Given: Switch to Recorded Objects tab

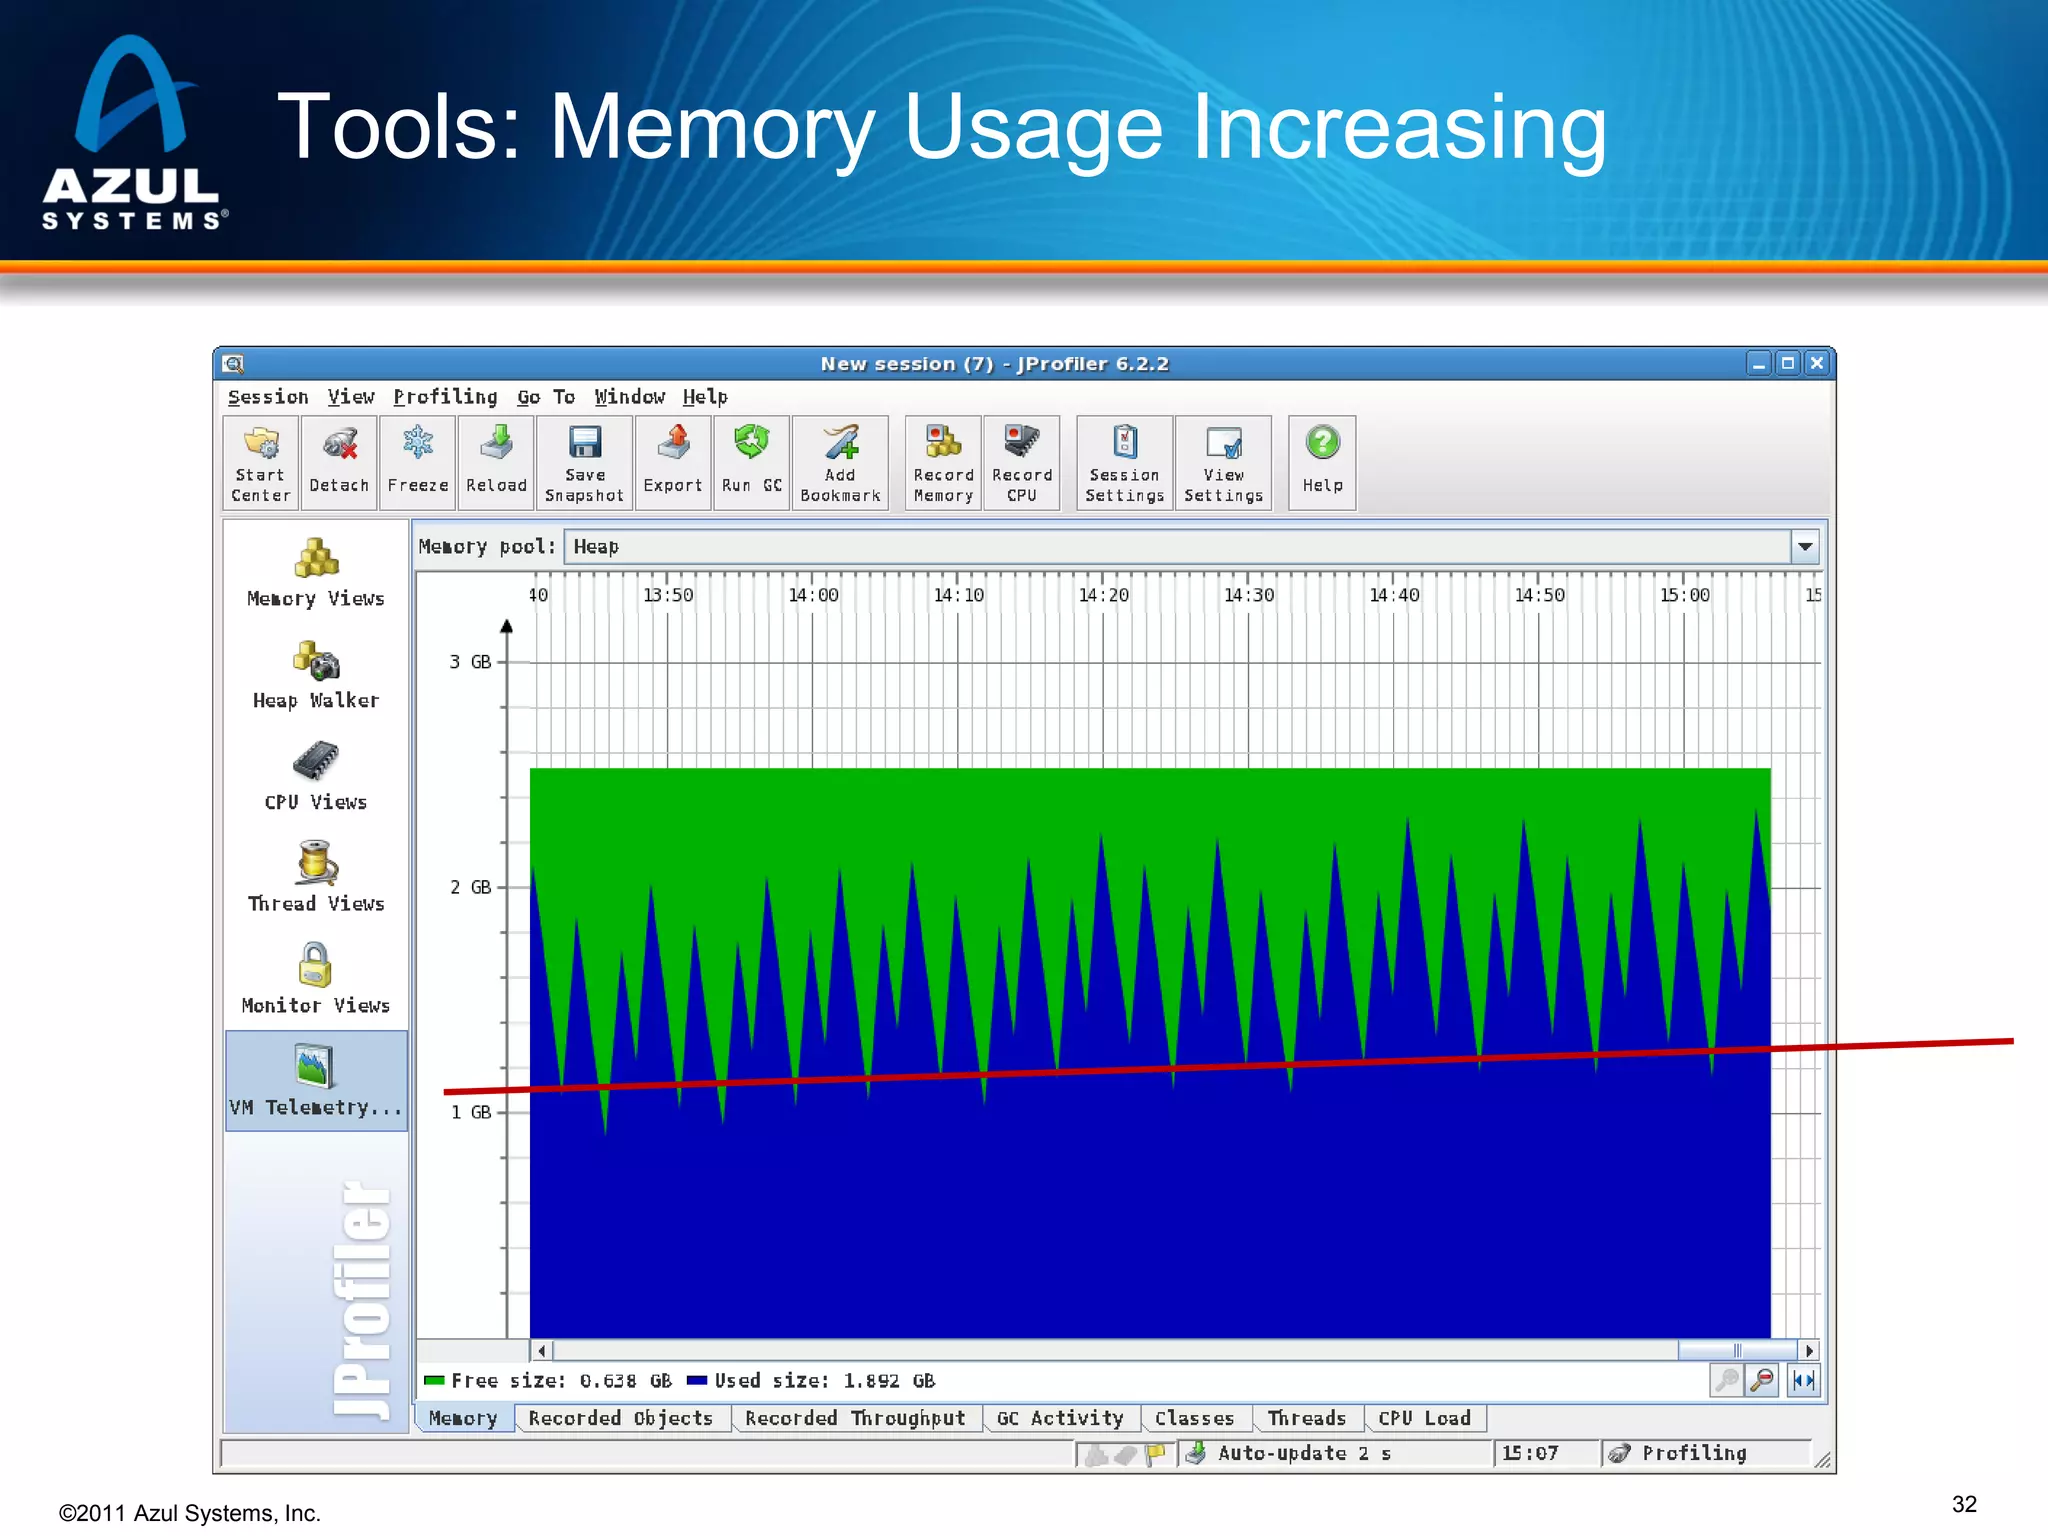Looking at the screenshot, I should (621, 1418).
